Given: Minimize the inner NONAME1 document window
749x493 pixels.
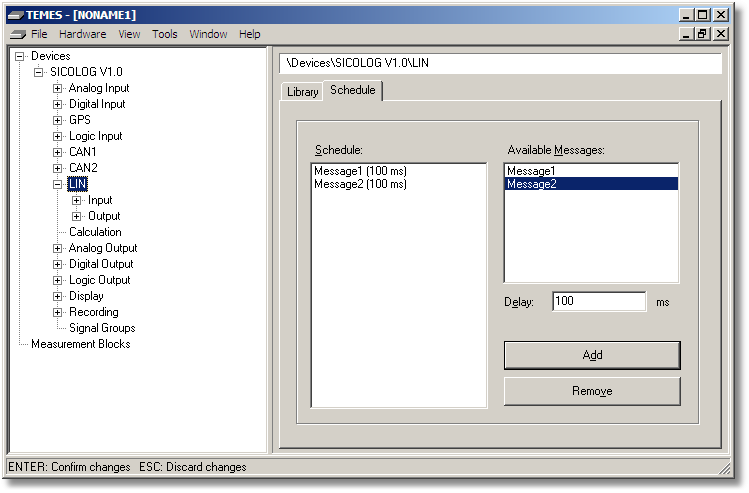Looking at the screenshot, I should tap(686, 34).
